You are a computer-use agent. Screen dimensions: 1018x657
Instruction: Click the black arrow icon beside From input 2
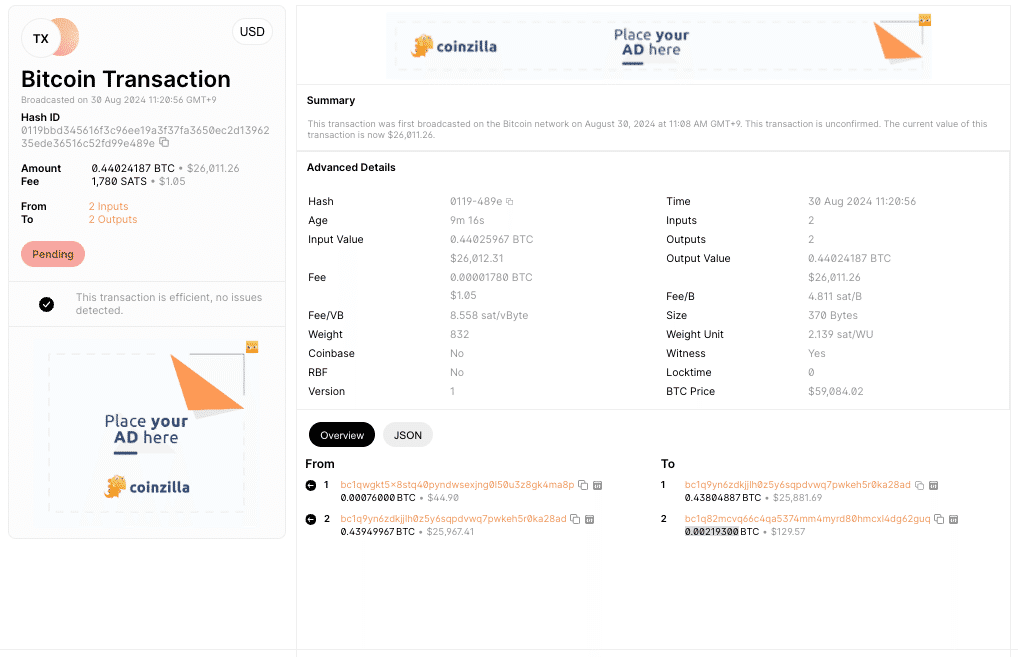coord(311,519)
